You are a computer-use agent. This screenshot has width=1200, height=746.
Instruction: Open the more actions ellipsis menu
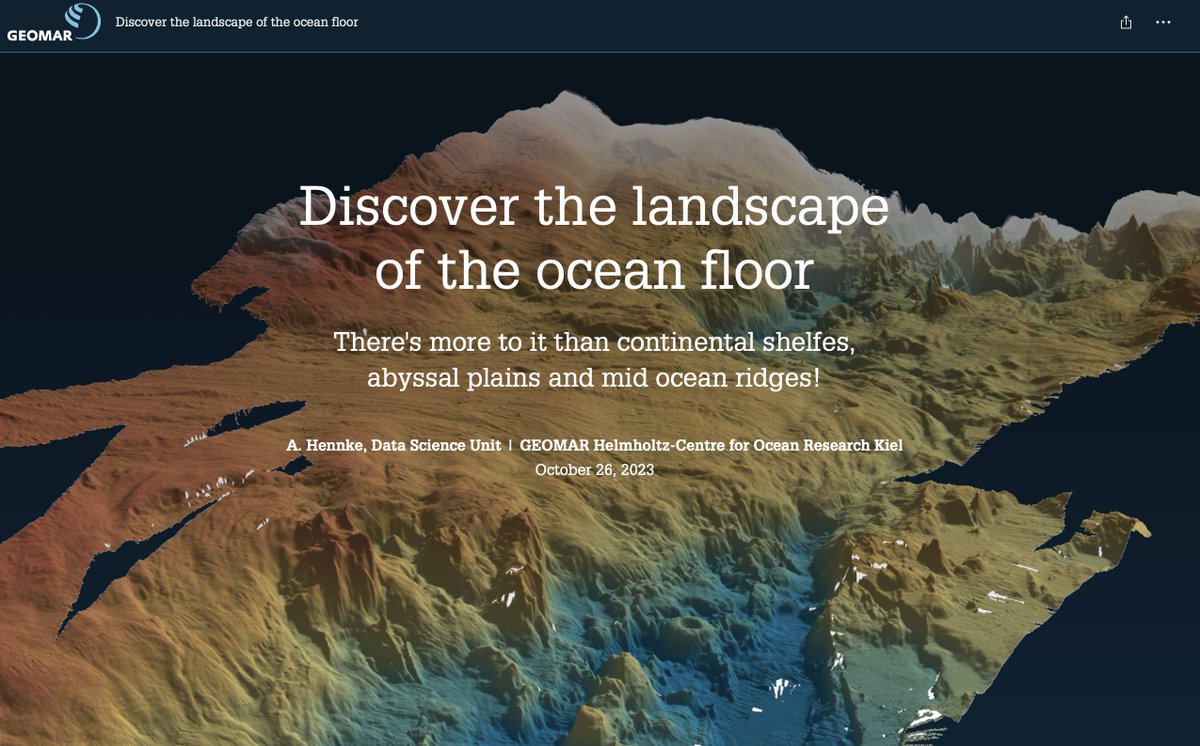1163,22
